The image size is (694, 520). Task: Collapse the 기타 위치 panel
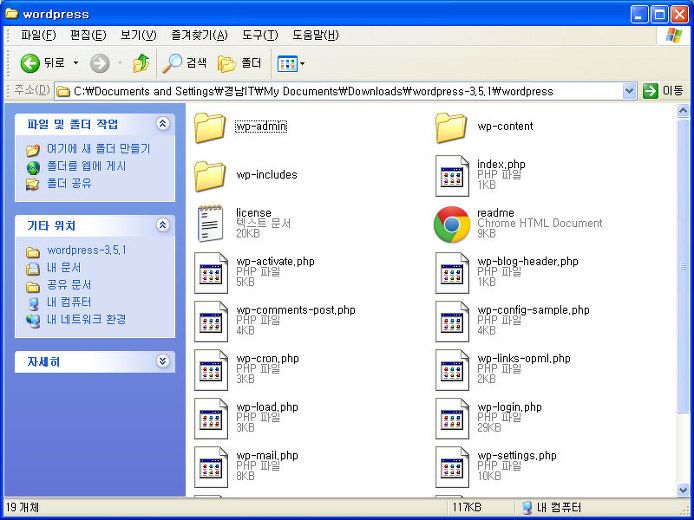click(x=163, y=225)
